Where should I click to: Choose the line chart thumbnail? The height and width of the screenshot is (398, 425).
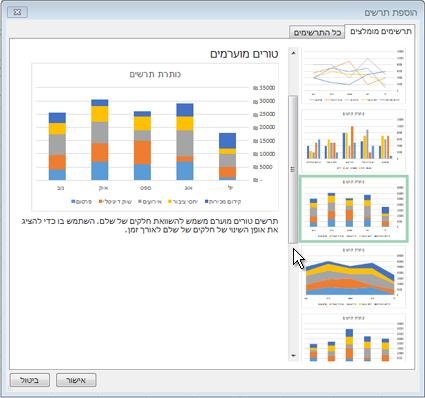[353, 76]
